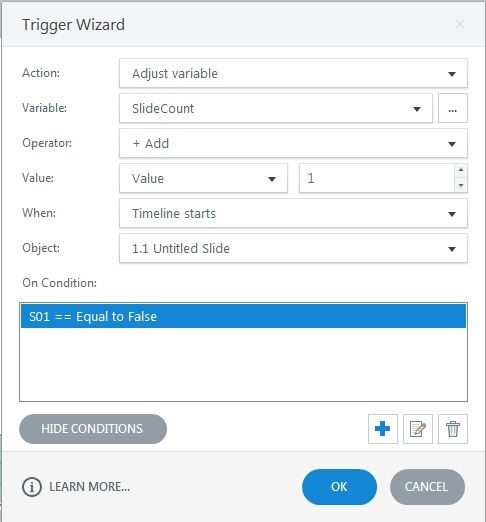The height and width of the screenshot is (522, 486).
Task: Open the Learn More link
Action: pyautogui.click(x=89, y=487)
